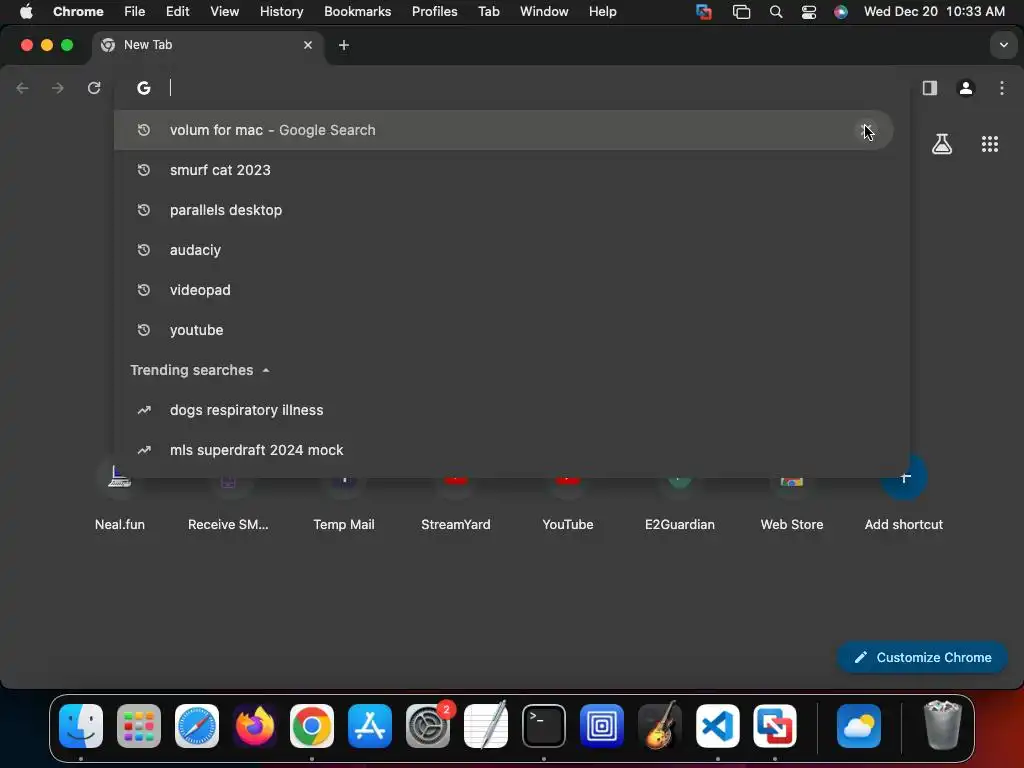Open the Receive SMS shortcut
This screenshot has height=768, width=1024.
point(228,500)
